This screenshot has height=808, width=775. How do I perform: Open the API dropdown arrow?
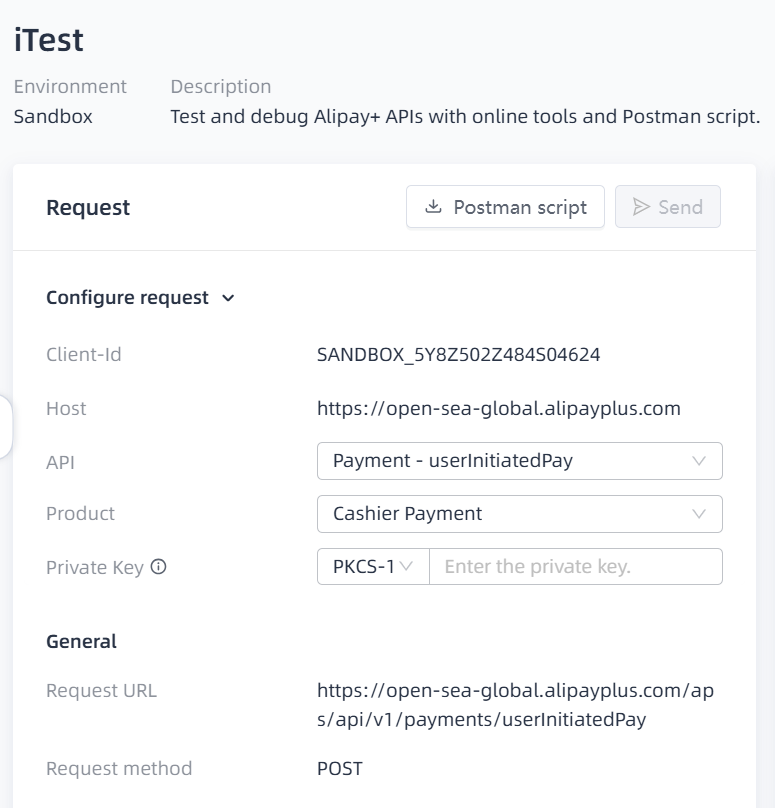tap(699, 461)
